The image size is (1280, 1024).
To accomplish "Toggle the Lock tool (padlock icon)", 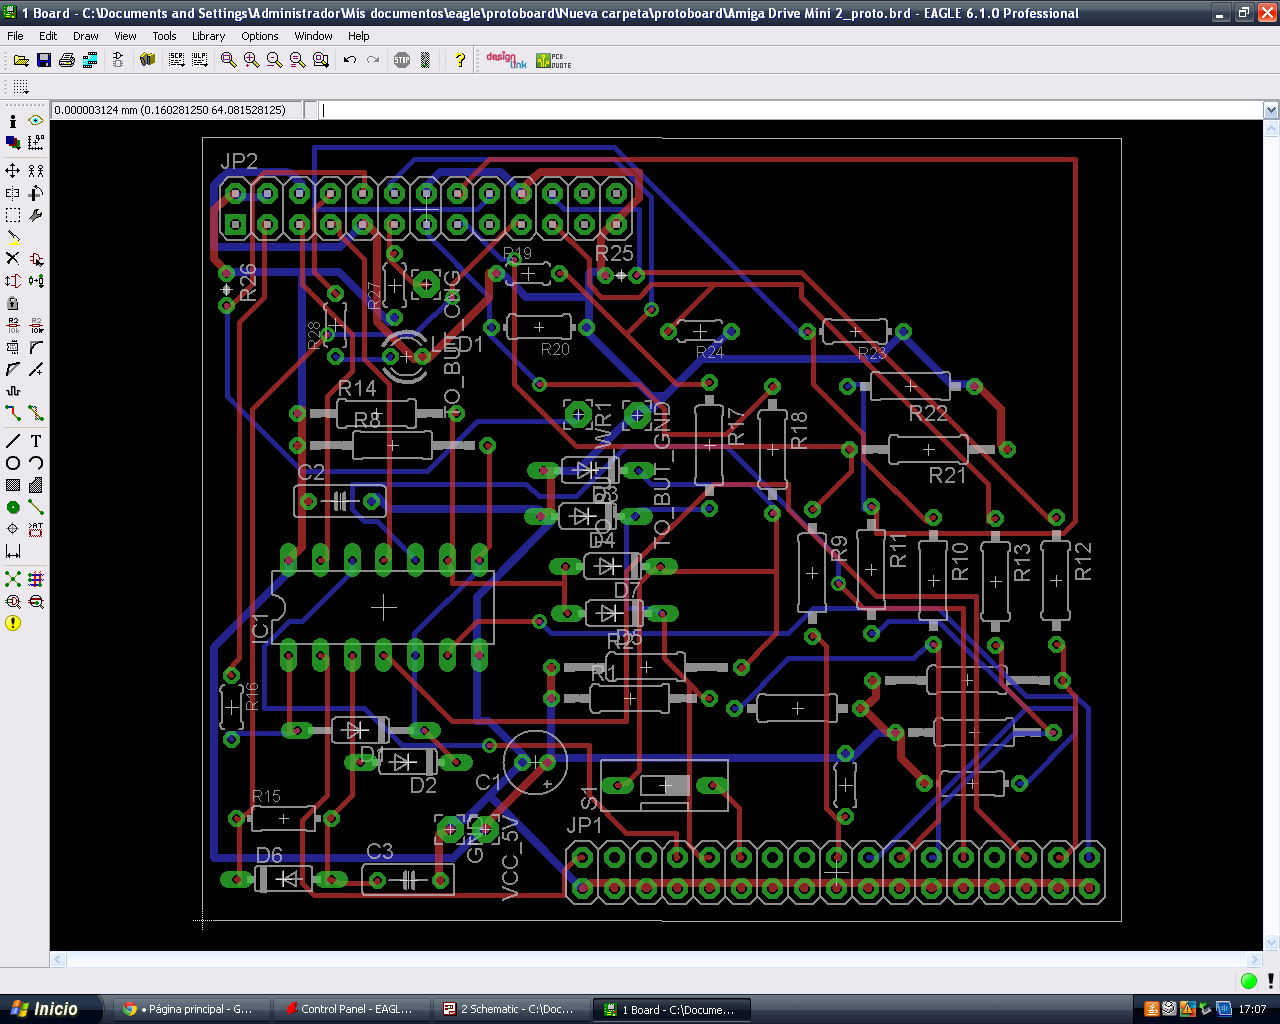I will pyautogui.click(x=13, y=303).
